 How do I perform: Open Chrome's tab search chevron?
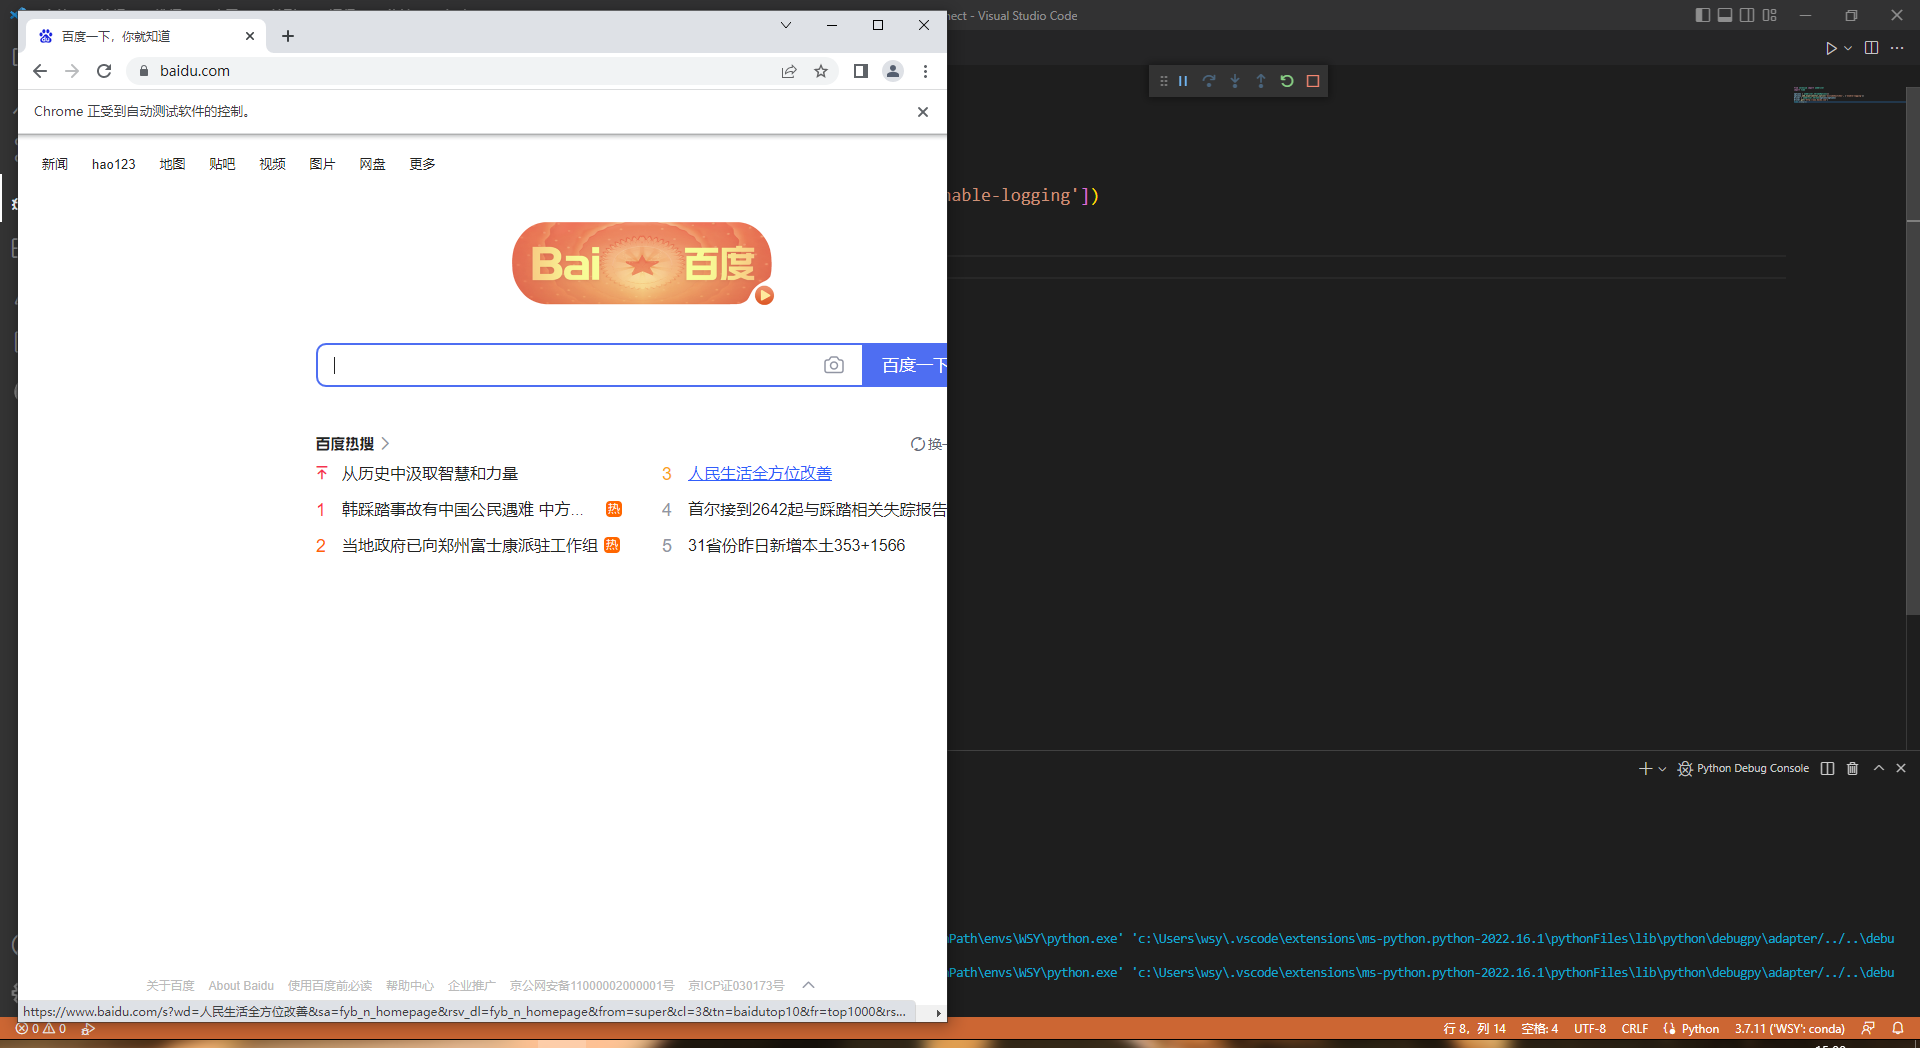(x=785, y=25)
